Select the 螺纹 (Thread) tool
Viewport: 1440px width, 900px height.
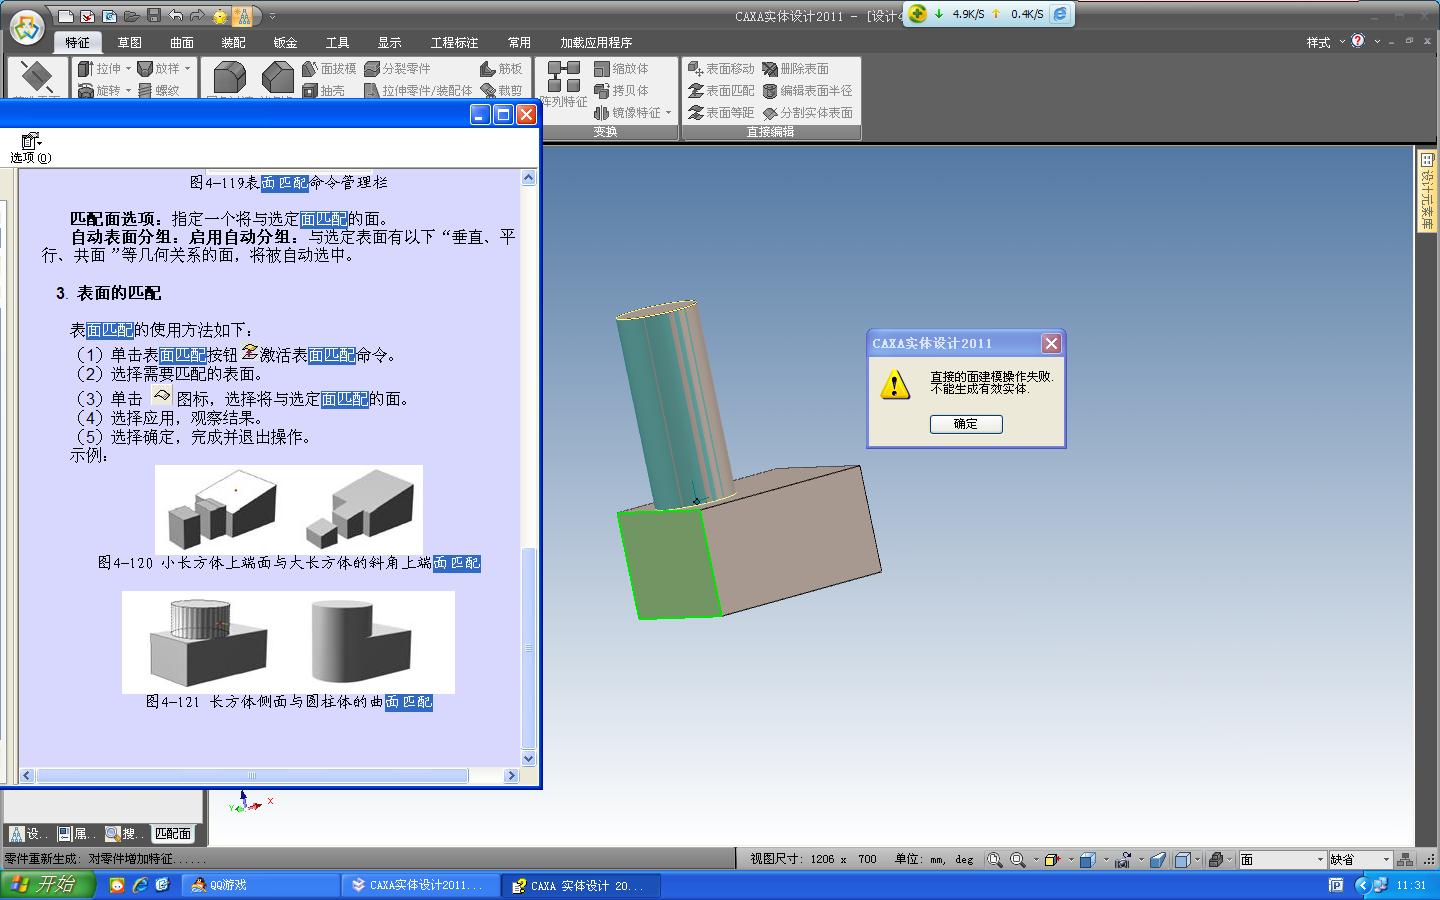[x=158, y=90]
